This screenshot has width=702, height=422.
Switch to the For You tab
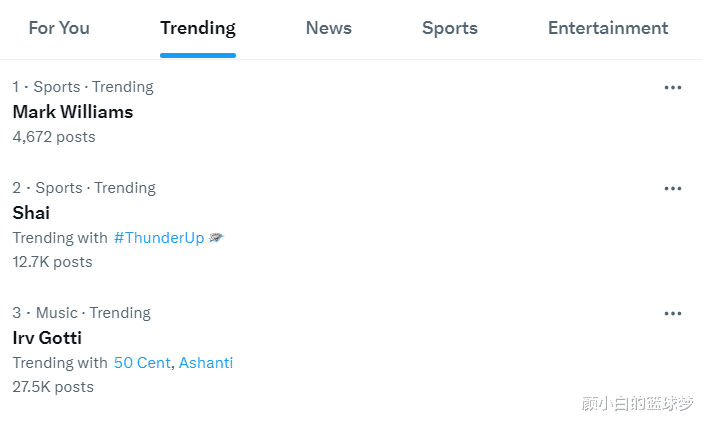pos(59,28)
